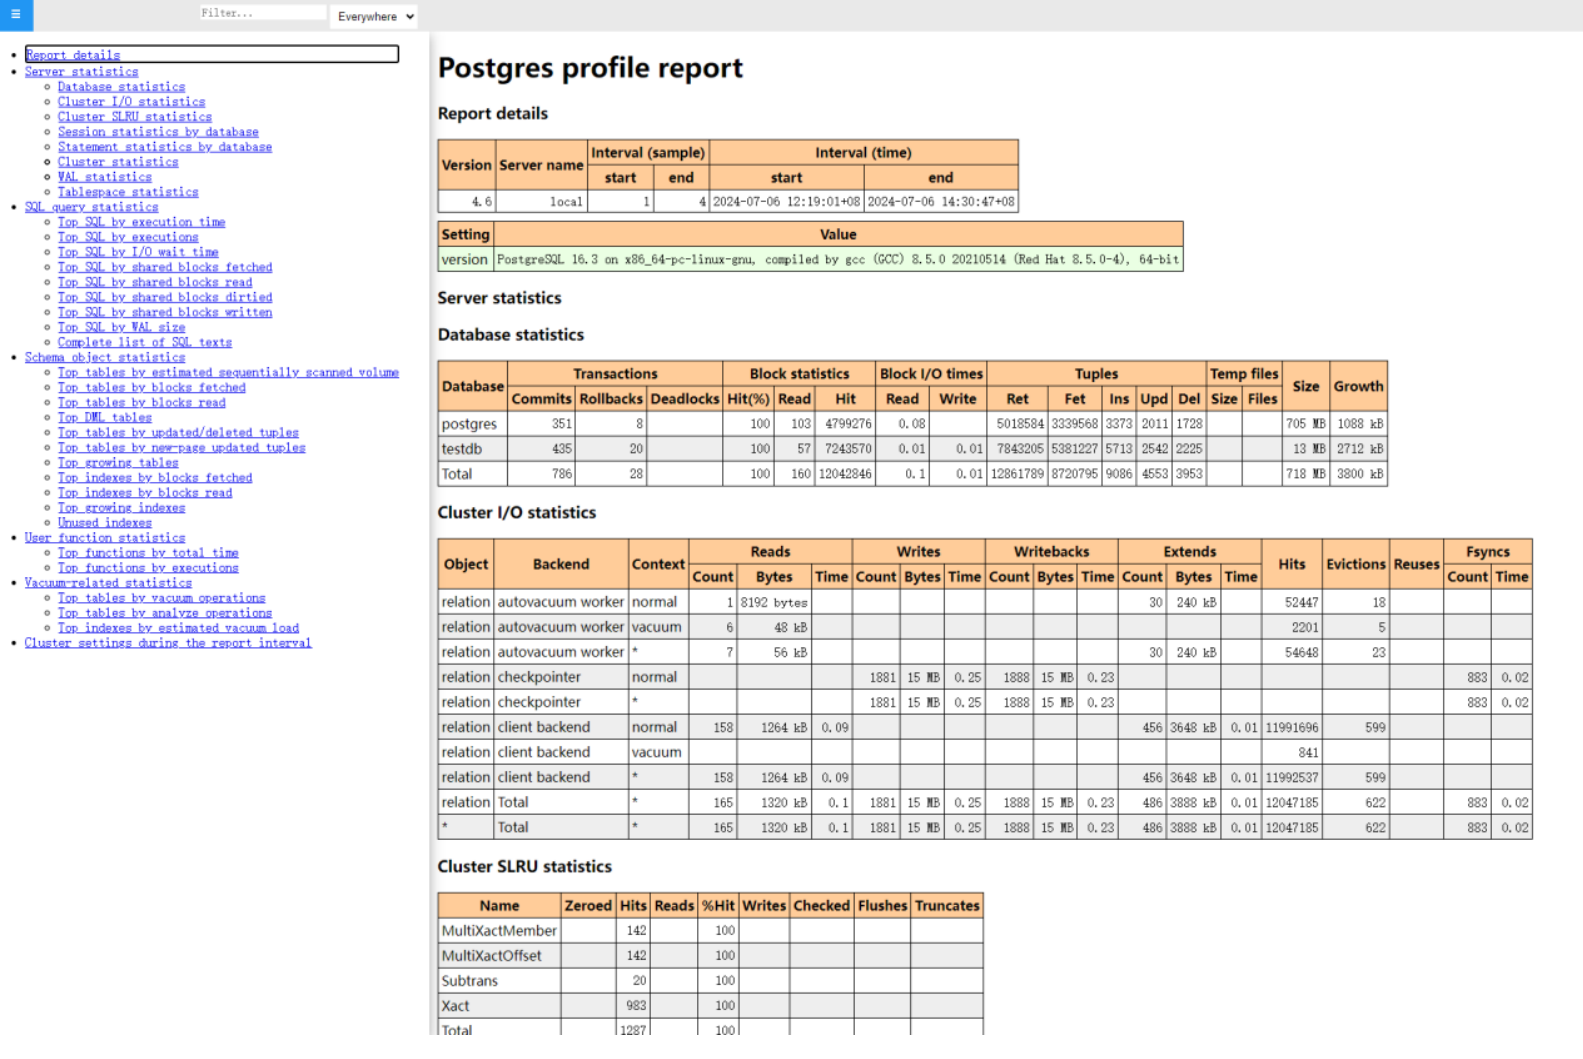Image resolution: width=1583 pixels, height=1059 pixels.
Task: Open the Report details sidebar link
Action: [x=73, y=55]
